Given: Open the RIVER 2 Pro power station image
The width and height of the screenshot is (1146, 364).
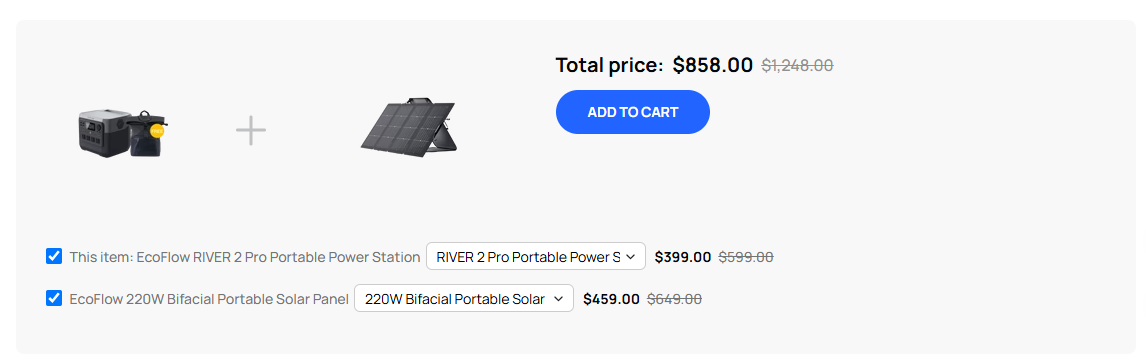Looking at the screenshot, I should click(124, 132).
